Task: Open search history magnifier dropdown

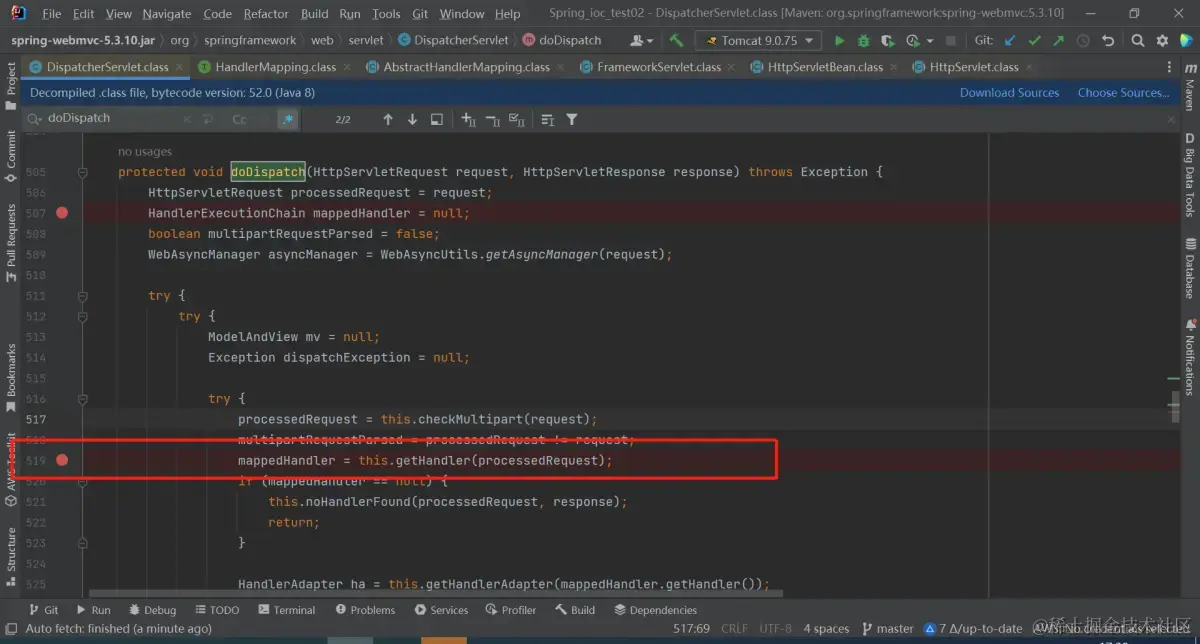Action: tap(36, 119)
